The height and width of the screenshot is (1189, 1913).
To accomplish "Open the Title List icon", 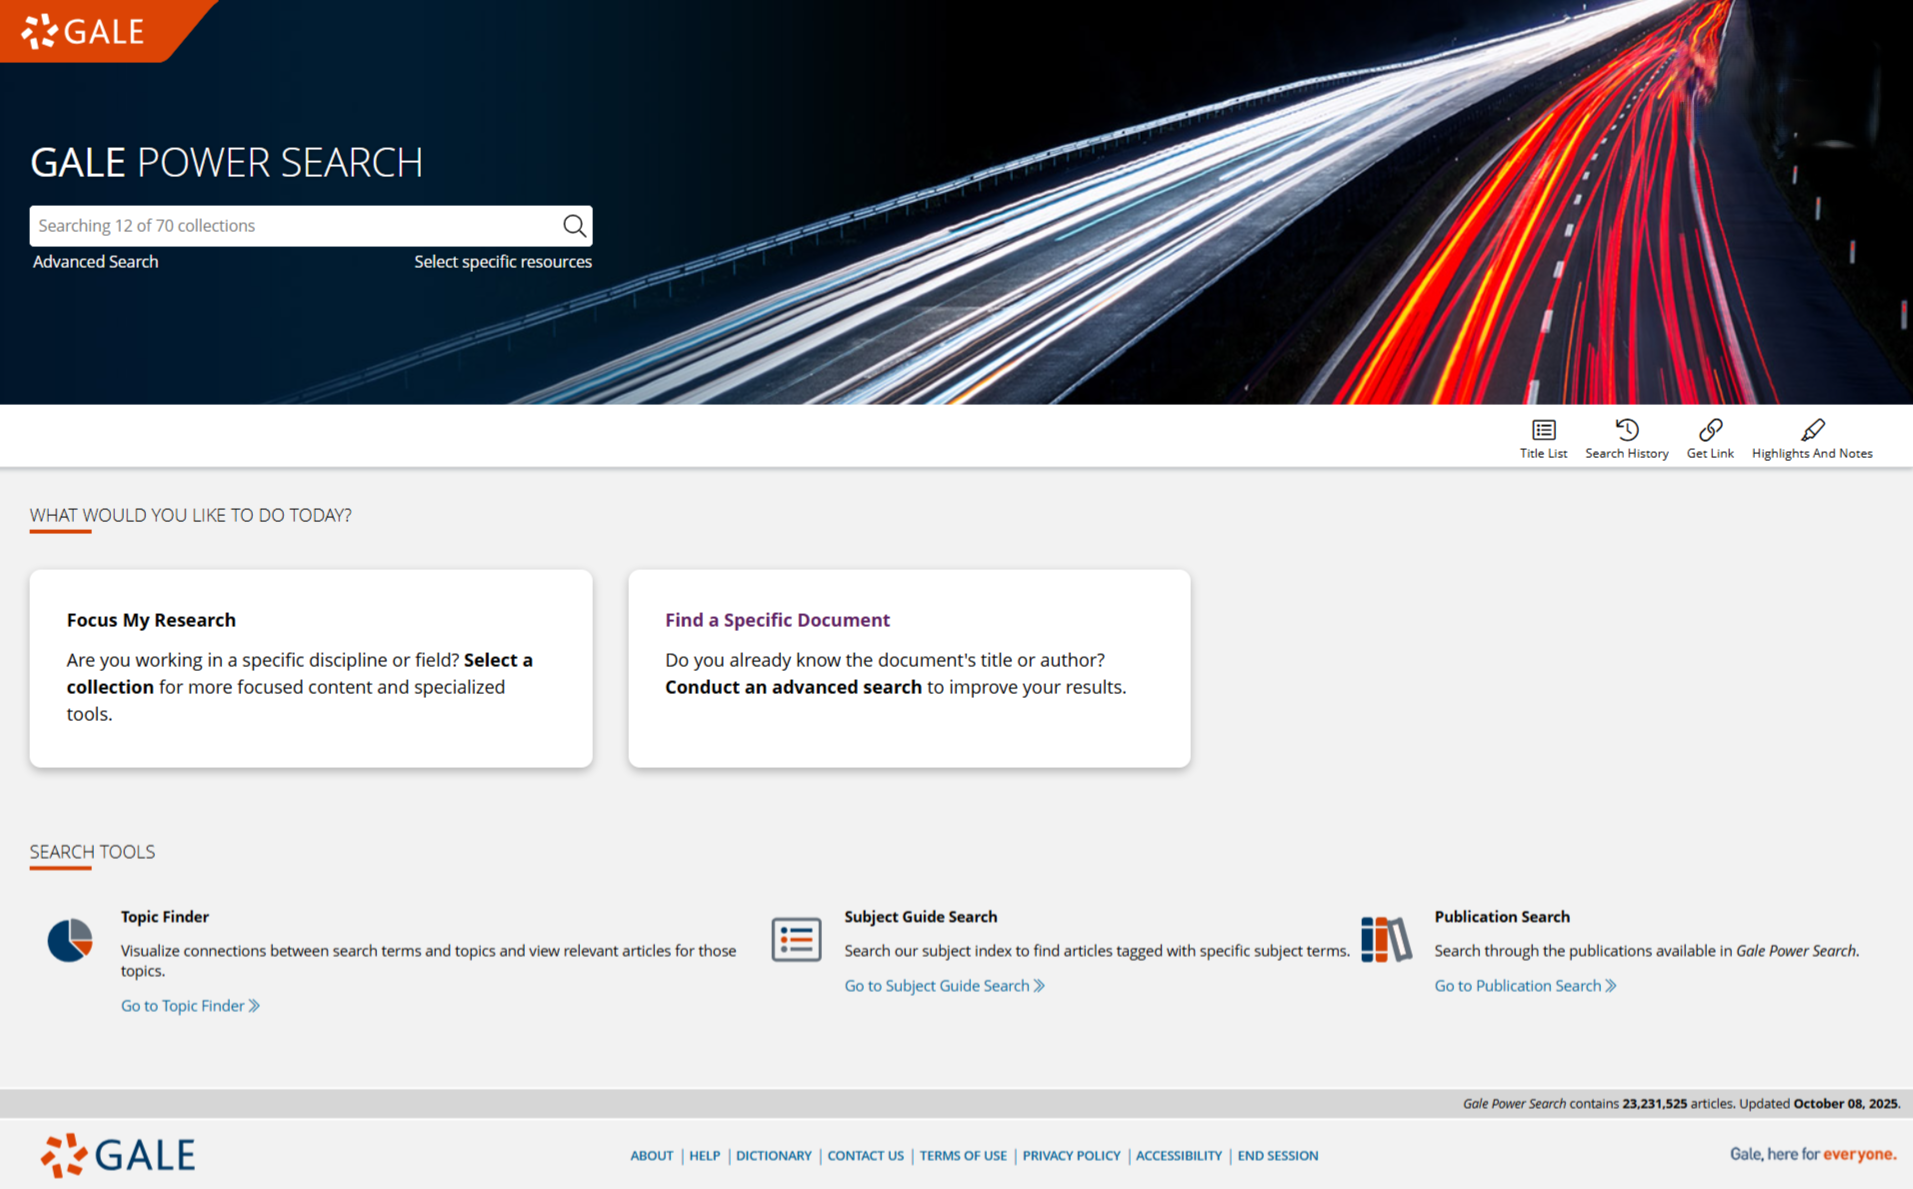I will pos(1543,430).
